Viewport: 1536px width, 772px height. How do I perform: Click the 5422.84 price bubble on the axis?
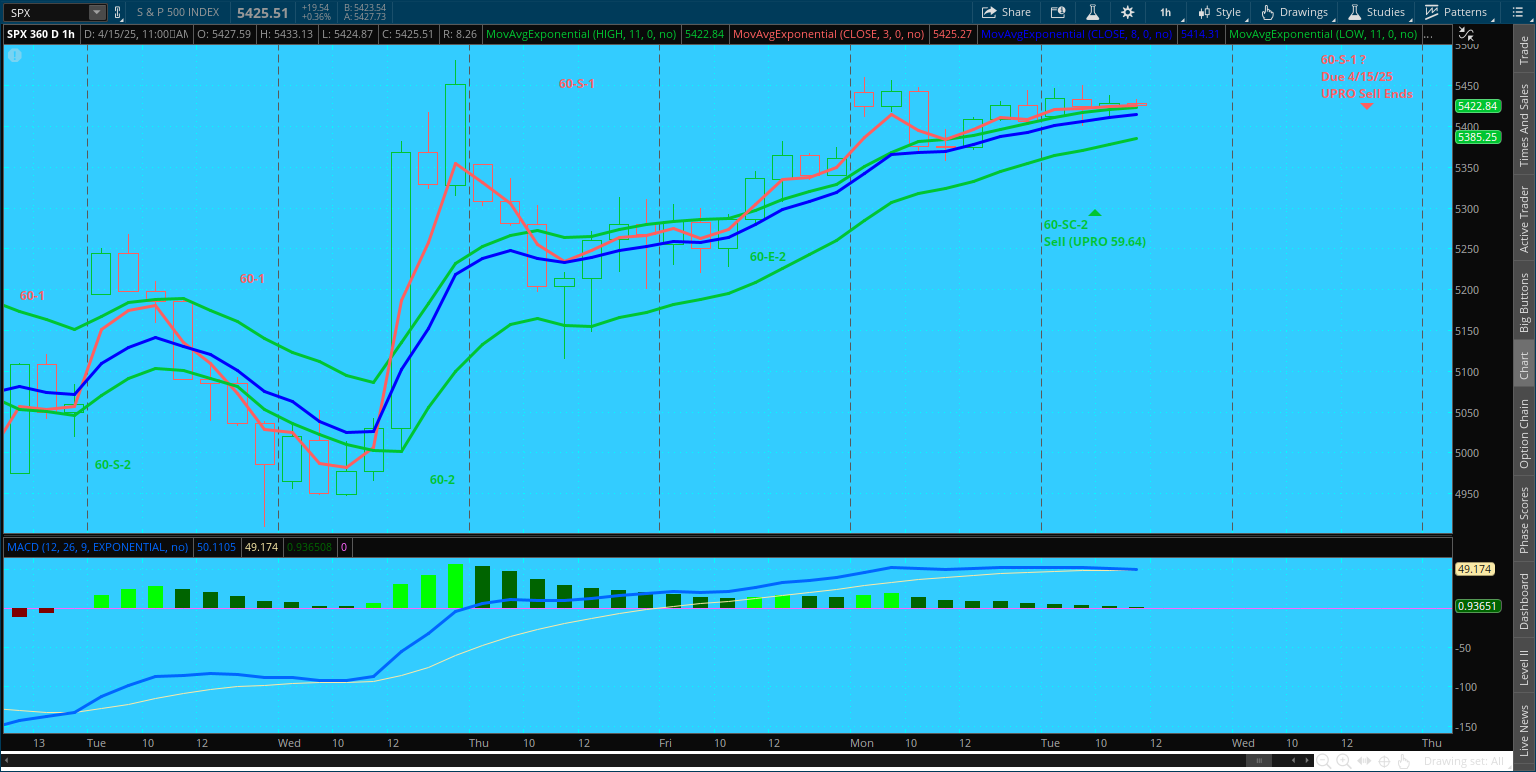pos(1477,106)
